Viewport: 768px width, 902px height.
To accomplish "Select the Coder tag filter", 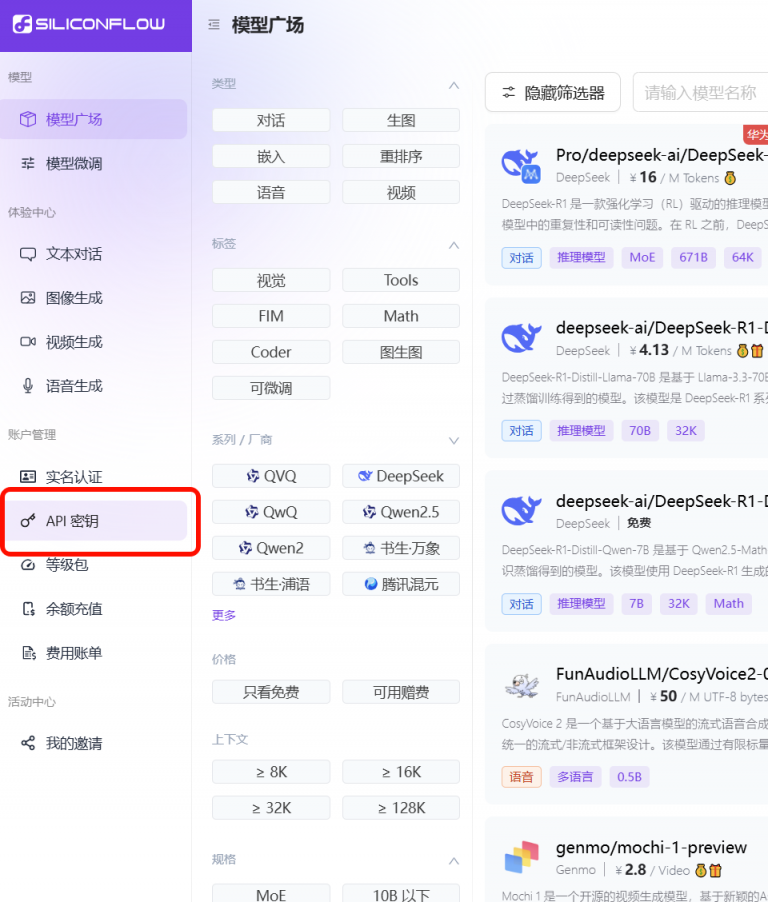I will click(x=271, y=352).
